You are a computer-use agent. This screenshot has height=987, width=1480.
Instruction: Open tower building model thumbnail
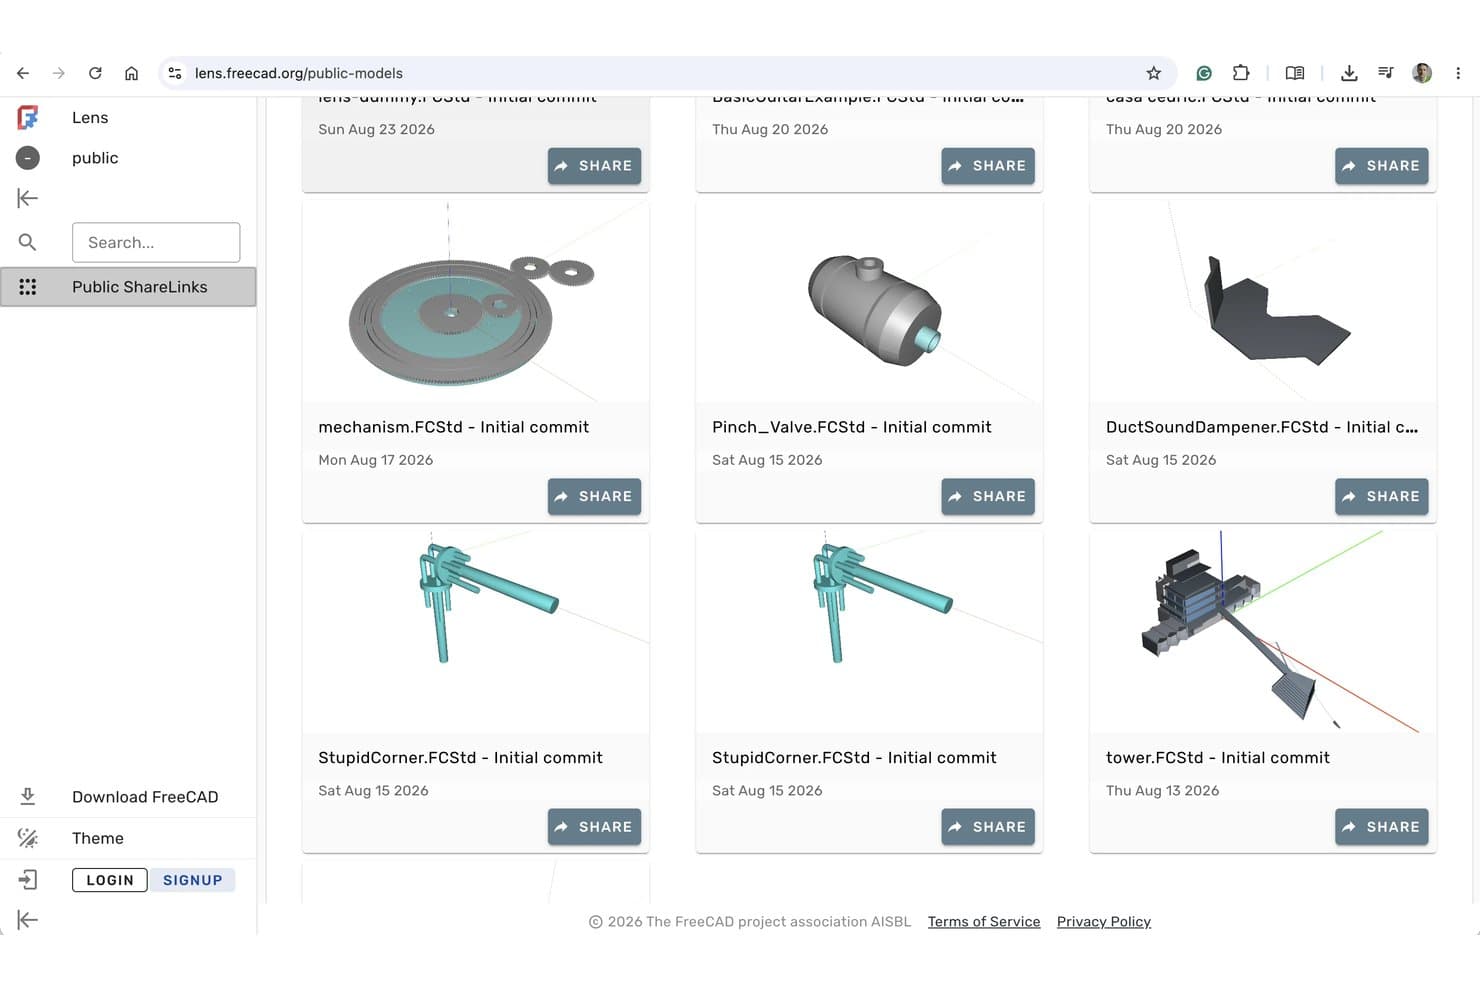tap(1263, 632)
